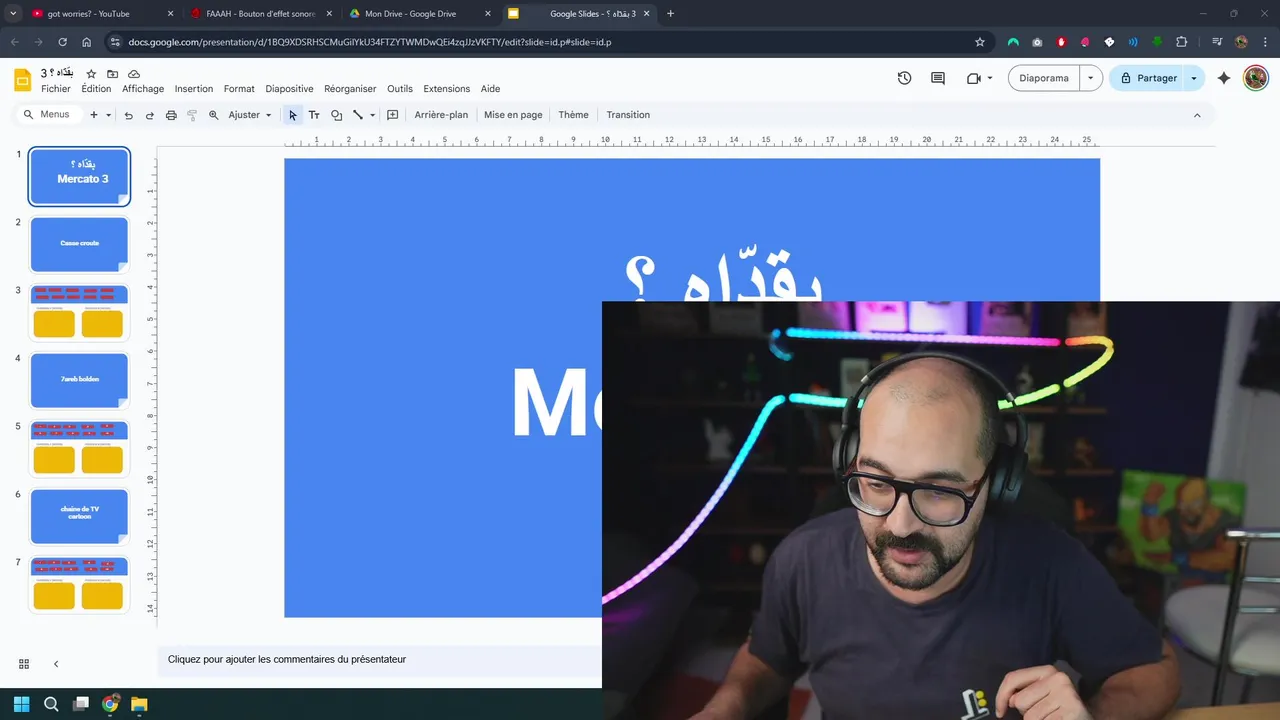This screenshot has height=720, width=1280.
Task: Click the Arrière-plan button
Action: 441,115
